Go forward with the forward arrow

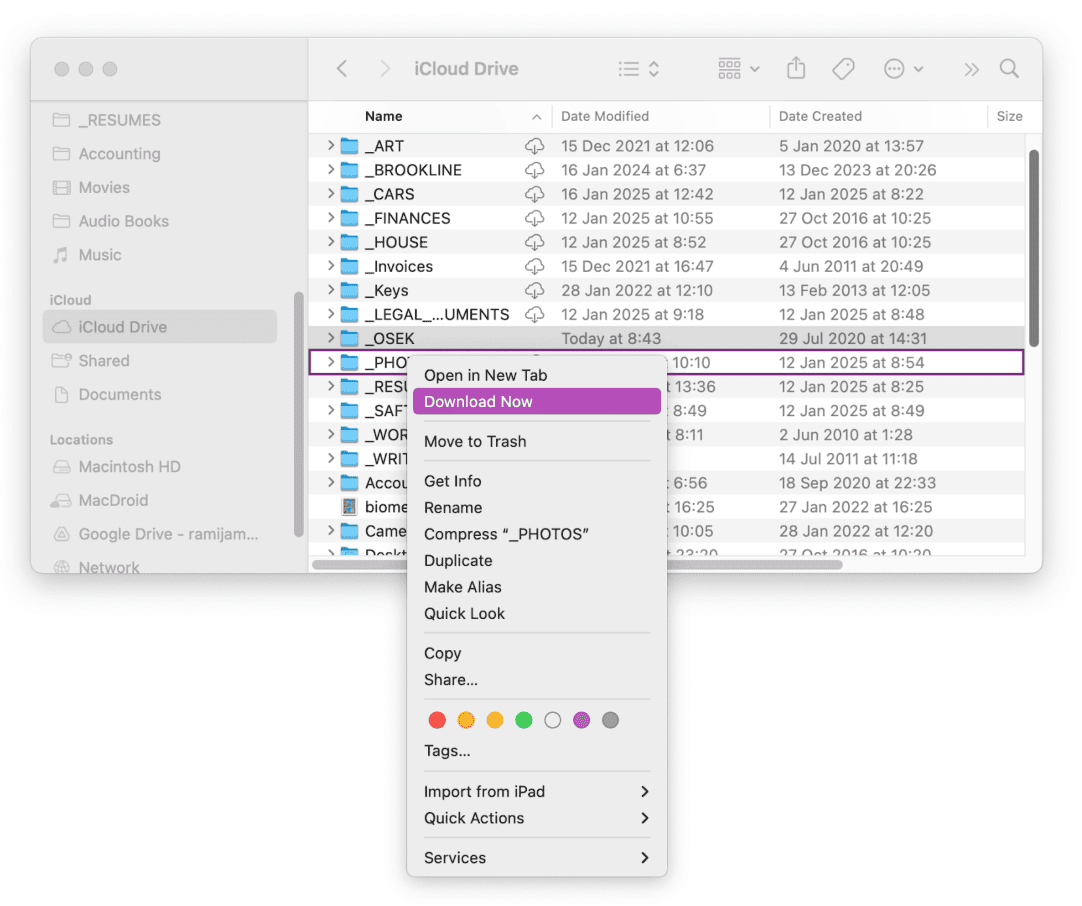coord(385,68)
